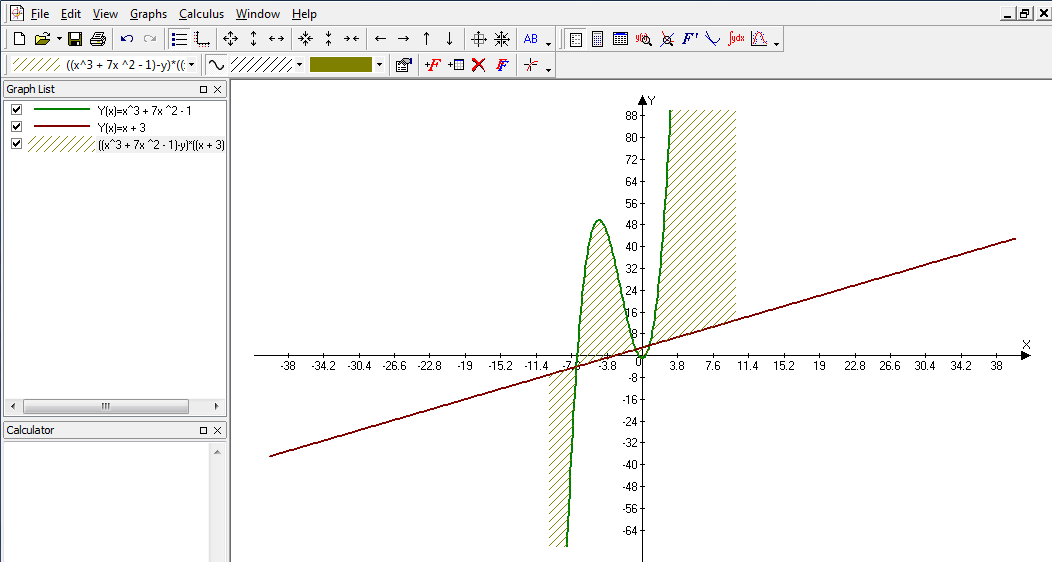Screen dimensions: 1052x562
Task: Open the hatch pattern style dropdown
Action: (299, 65)
